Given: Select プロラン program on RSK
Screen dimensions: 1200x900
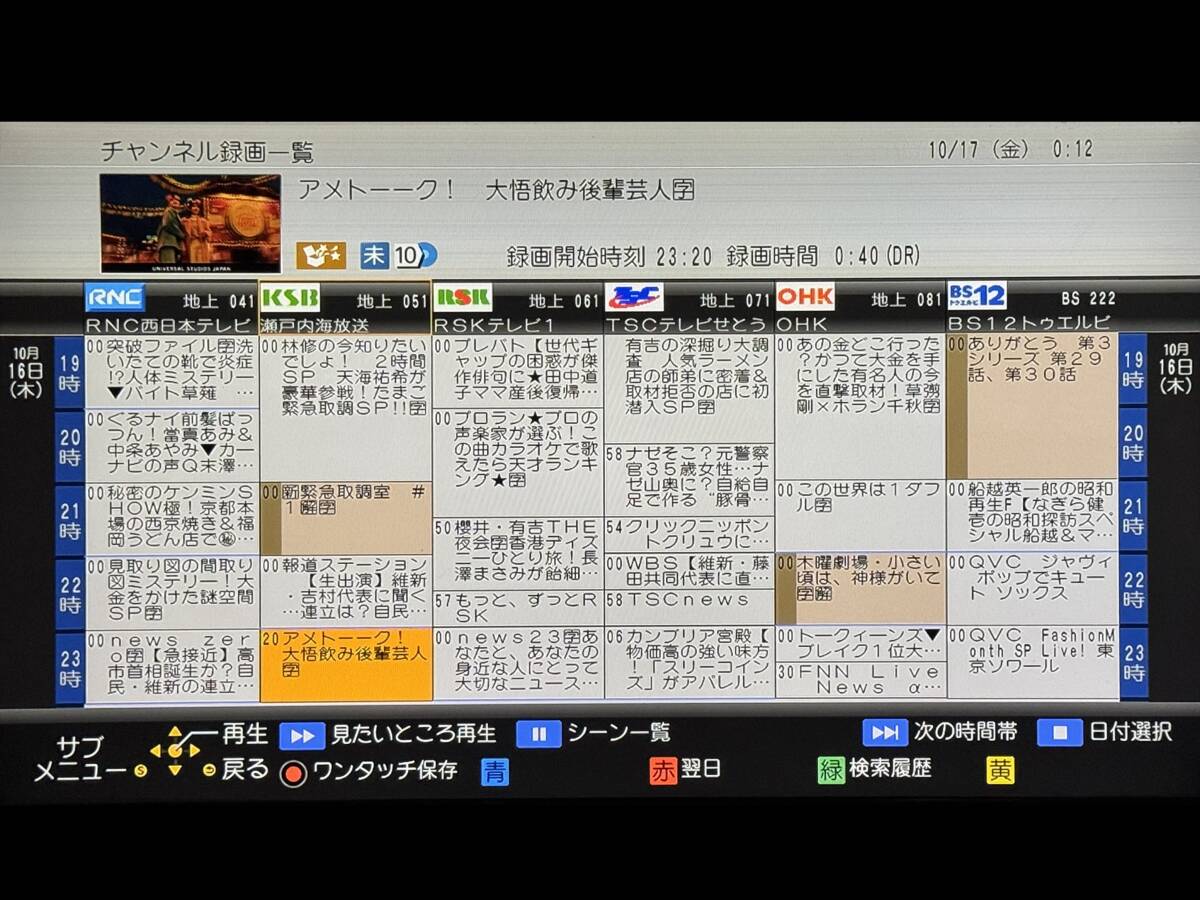Looking at the screenshot, I should (518, 461).
